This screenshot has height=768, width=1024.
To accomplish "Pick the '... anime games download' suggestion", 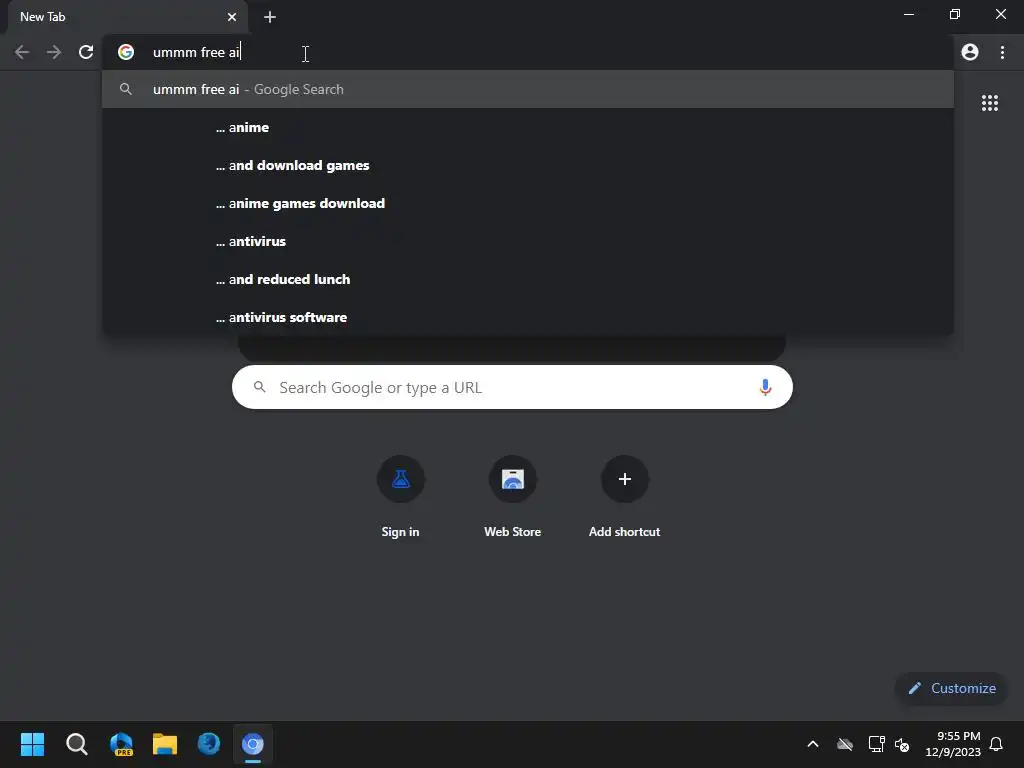I will pos(528,203).
